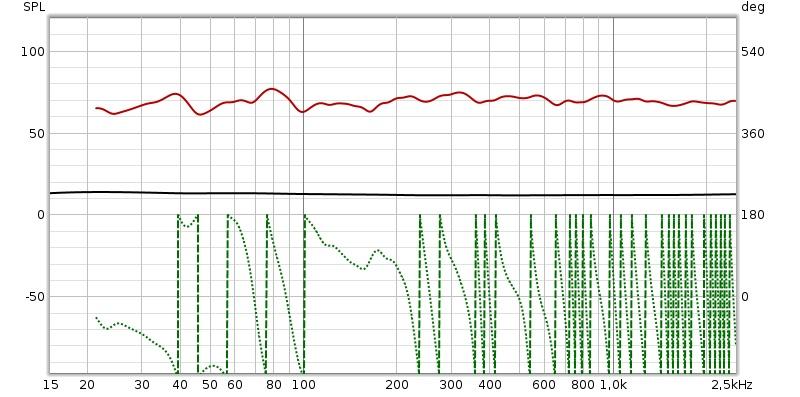Click the 80 frequency axis label
The image size is (800, 397).
[274, 384]
